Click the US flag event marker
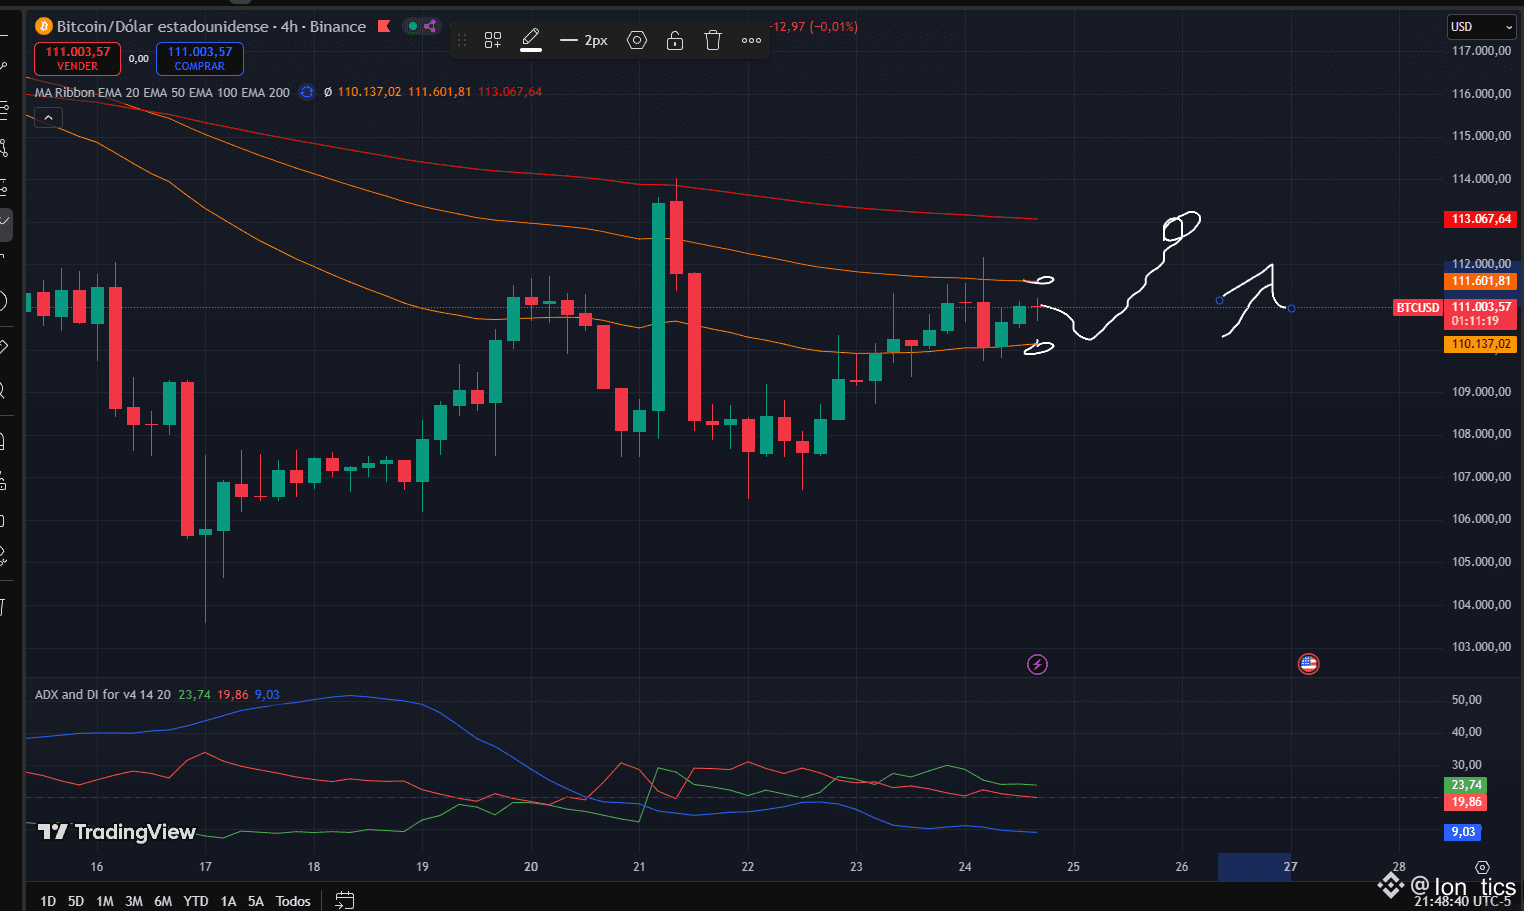Viewport: 1524px width, 911px height. (1308, 663)
